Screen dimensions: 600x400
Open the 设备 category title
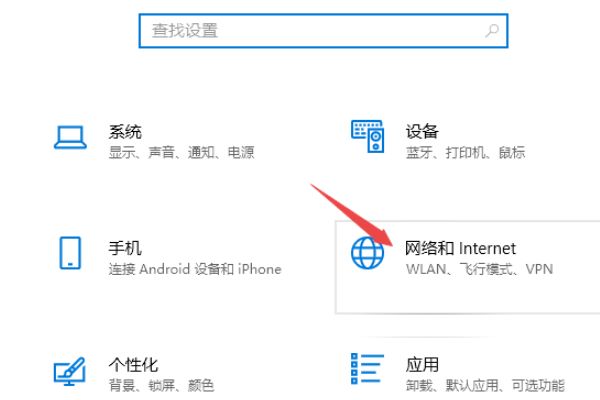click(x=422, y=131)
